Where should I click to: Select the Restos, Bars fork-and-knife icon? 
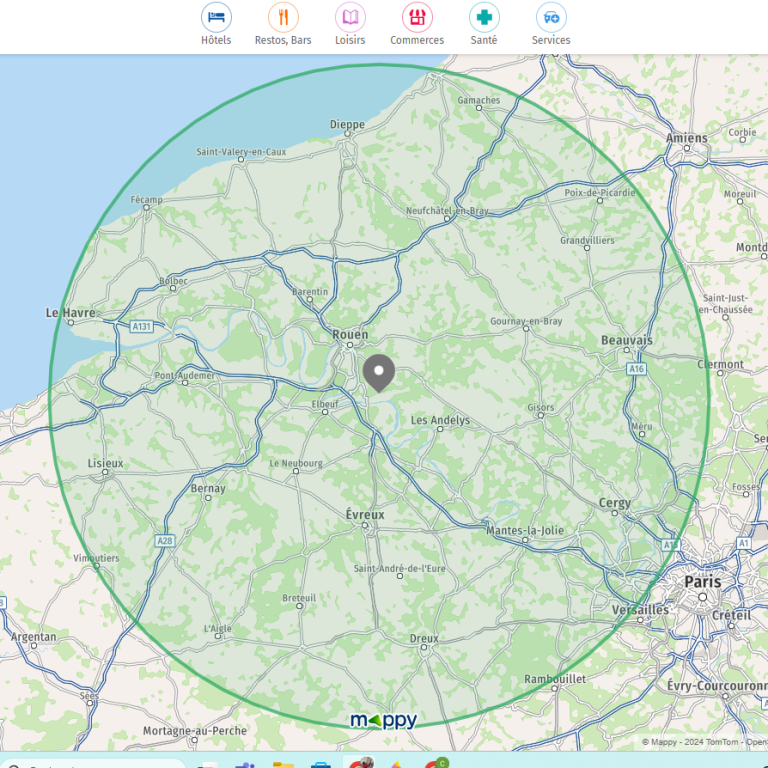(x=283, y=17)
